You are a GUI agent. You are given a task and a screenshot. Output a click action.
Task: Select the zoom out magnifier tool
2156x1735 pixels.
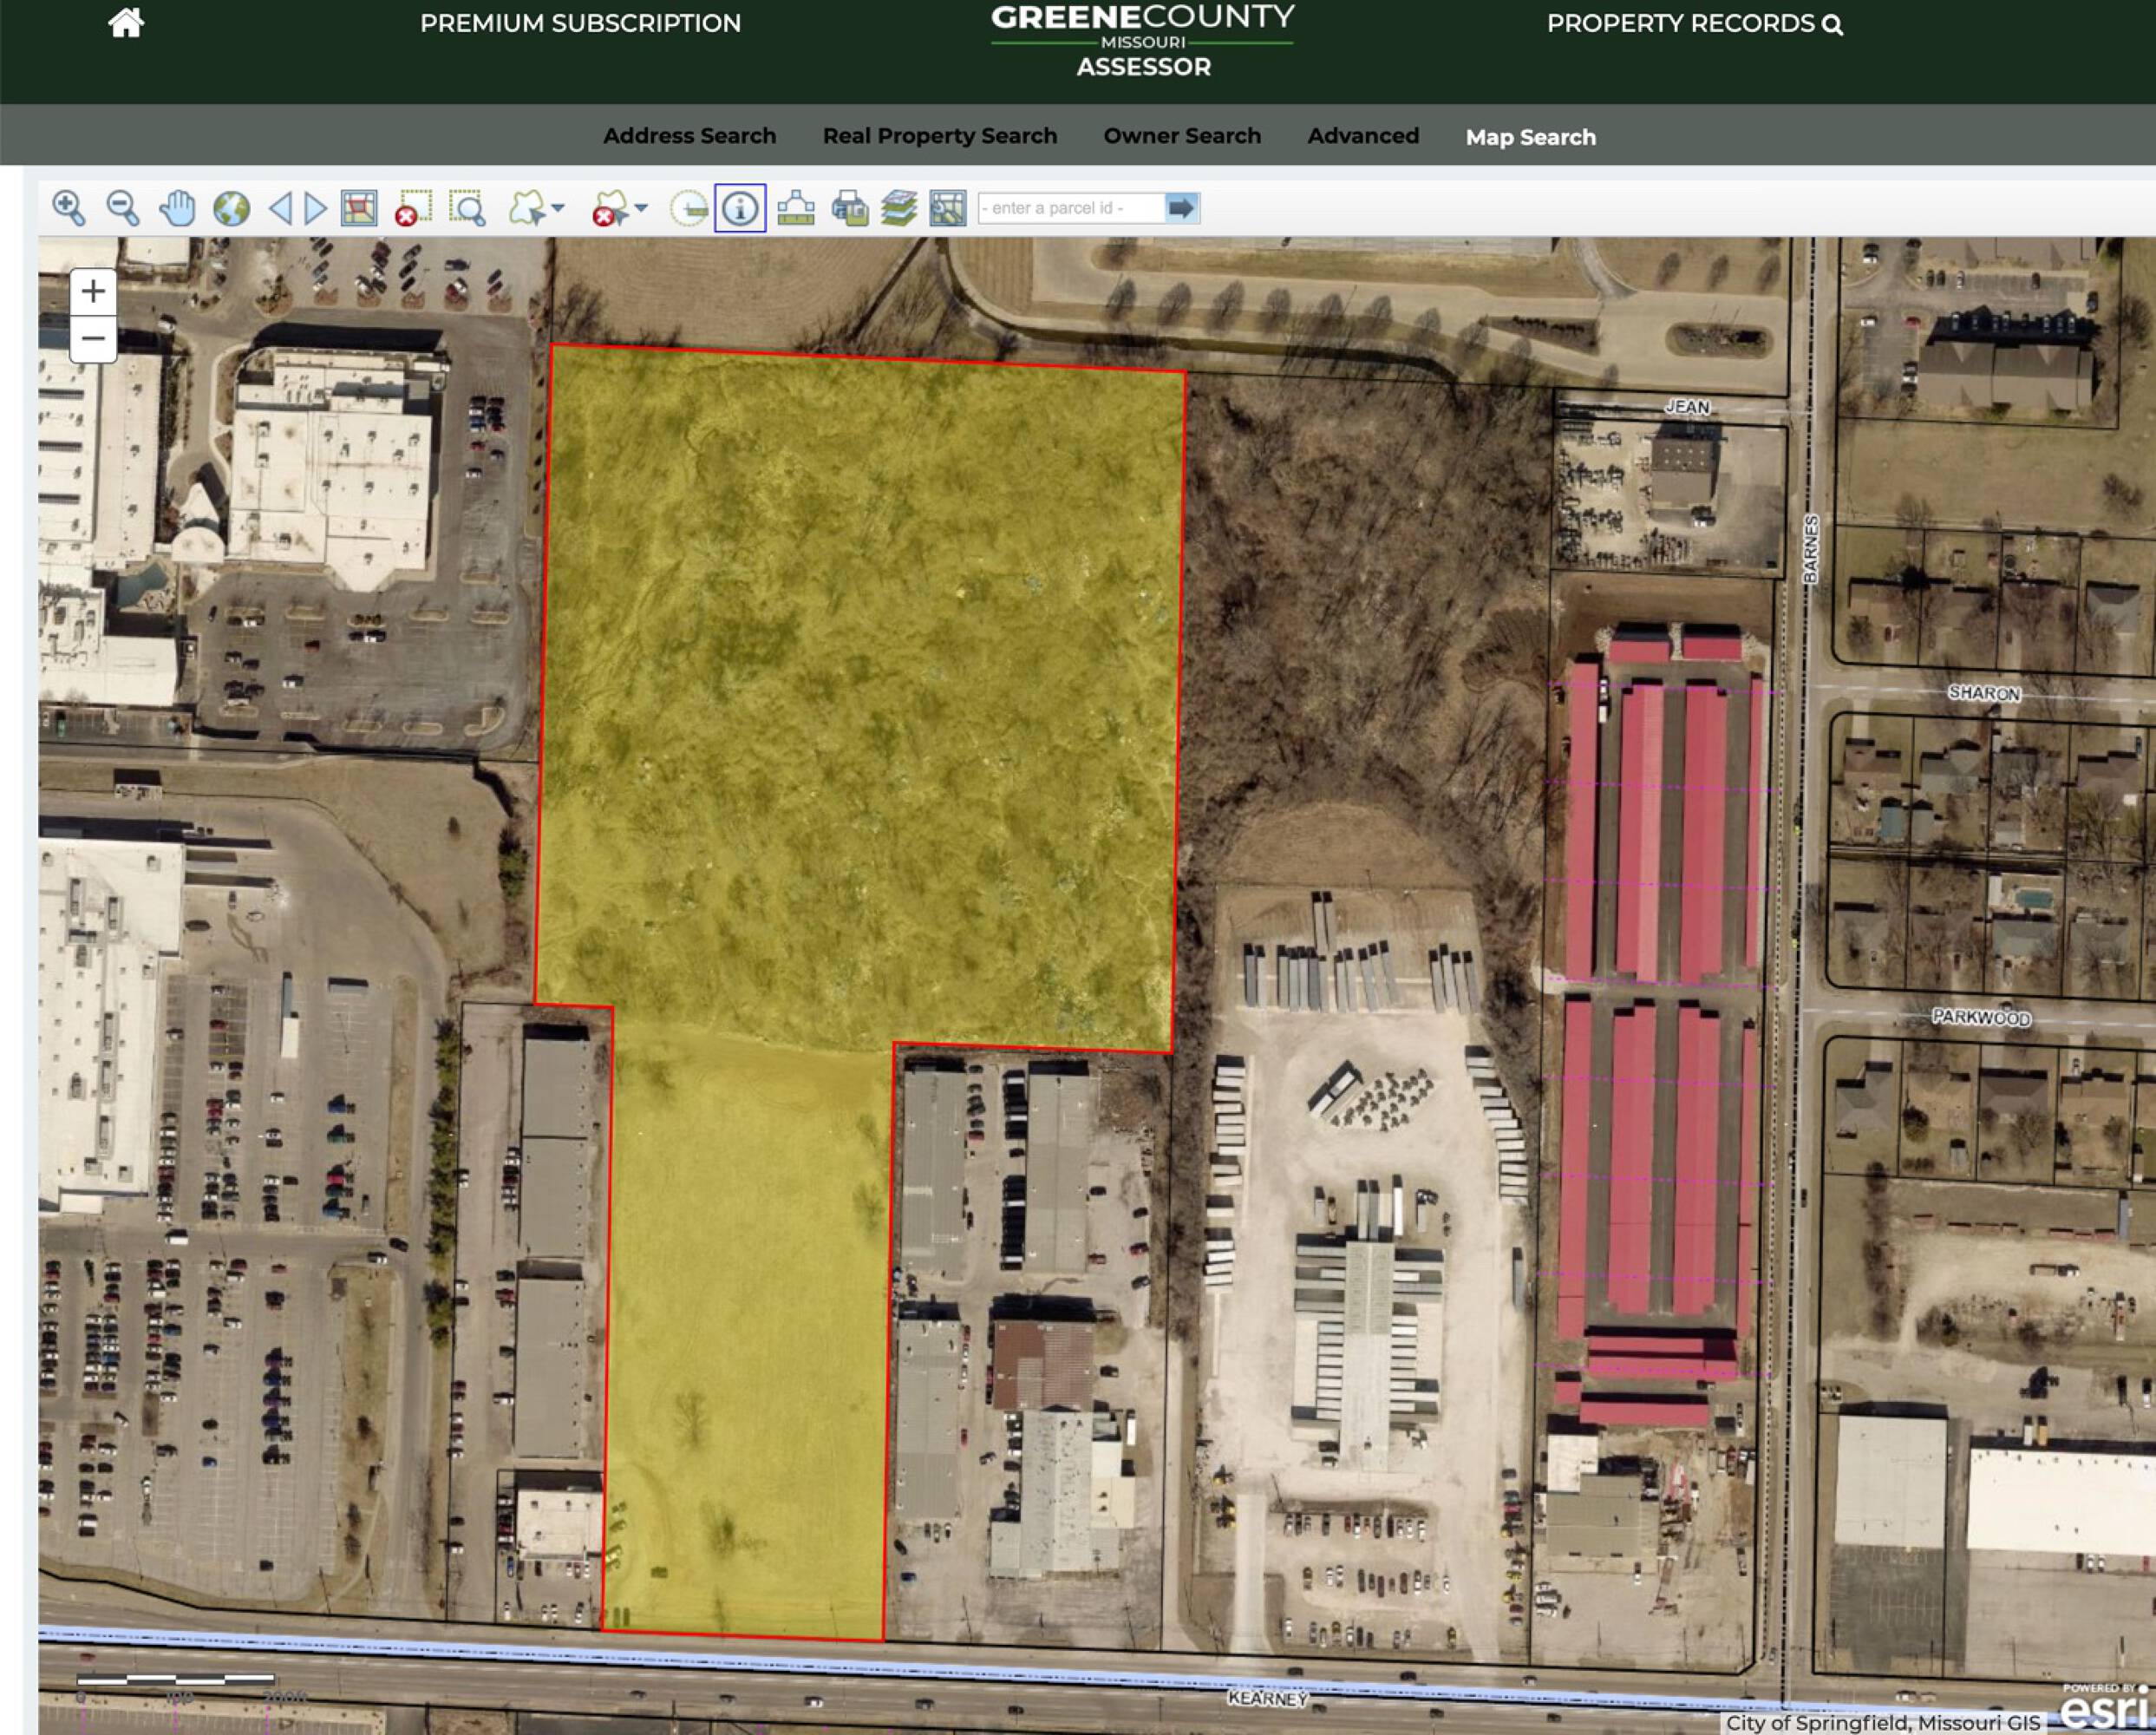(123, 208)
